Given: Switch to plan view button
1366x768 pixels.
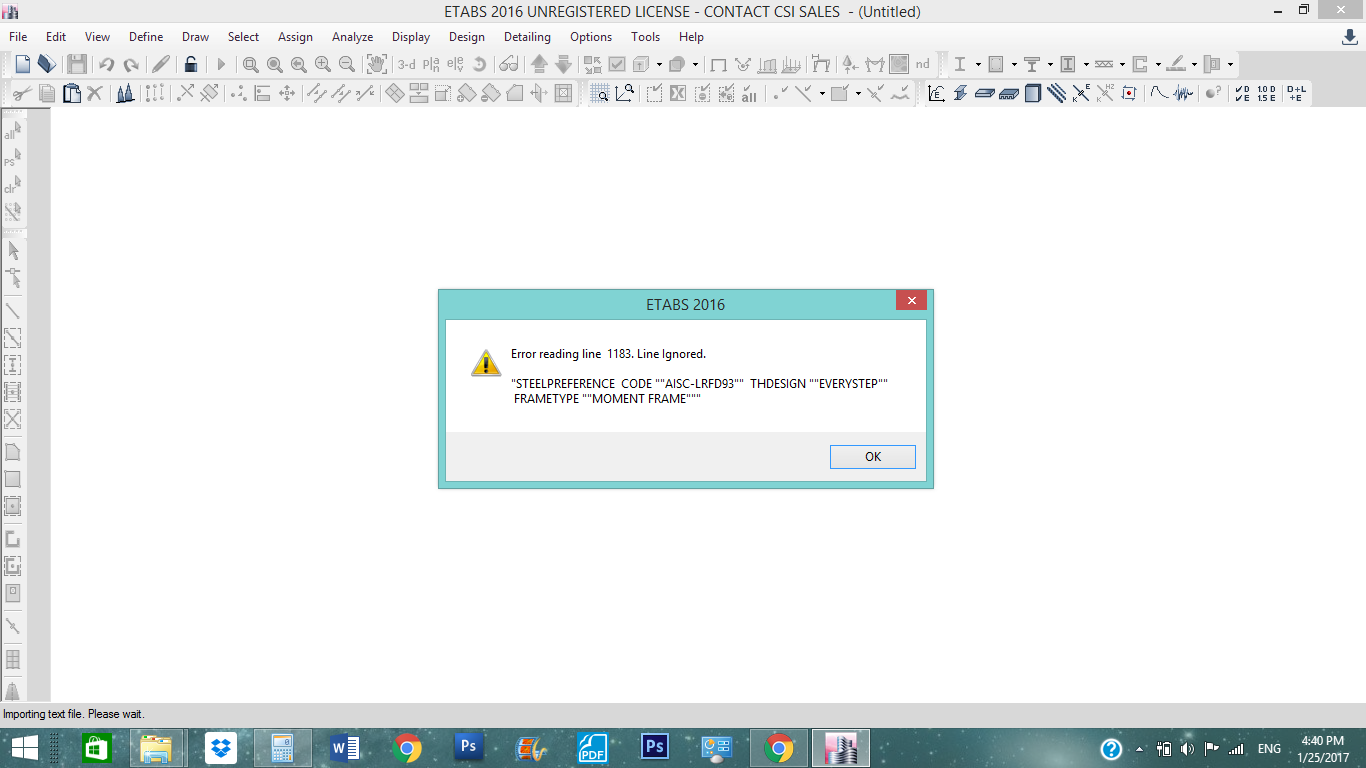Looking at the screenshot, I should coord(431,64).
